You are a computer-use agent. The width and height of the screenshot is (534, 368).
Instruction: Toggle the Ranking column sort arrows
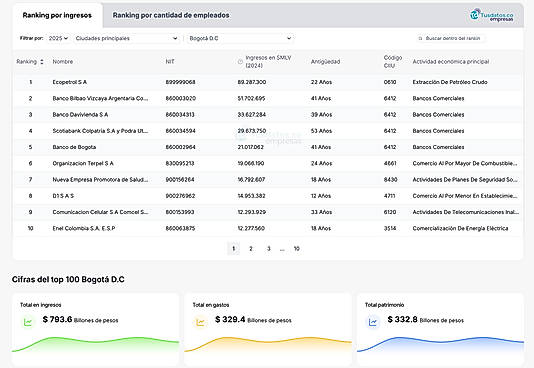click(42, 62)
